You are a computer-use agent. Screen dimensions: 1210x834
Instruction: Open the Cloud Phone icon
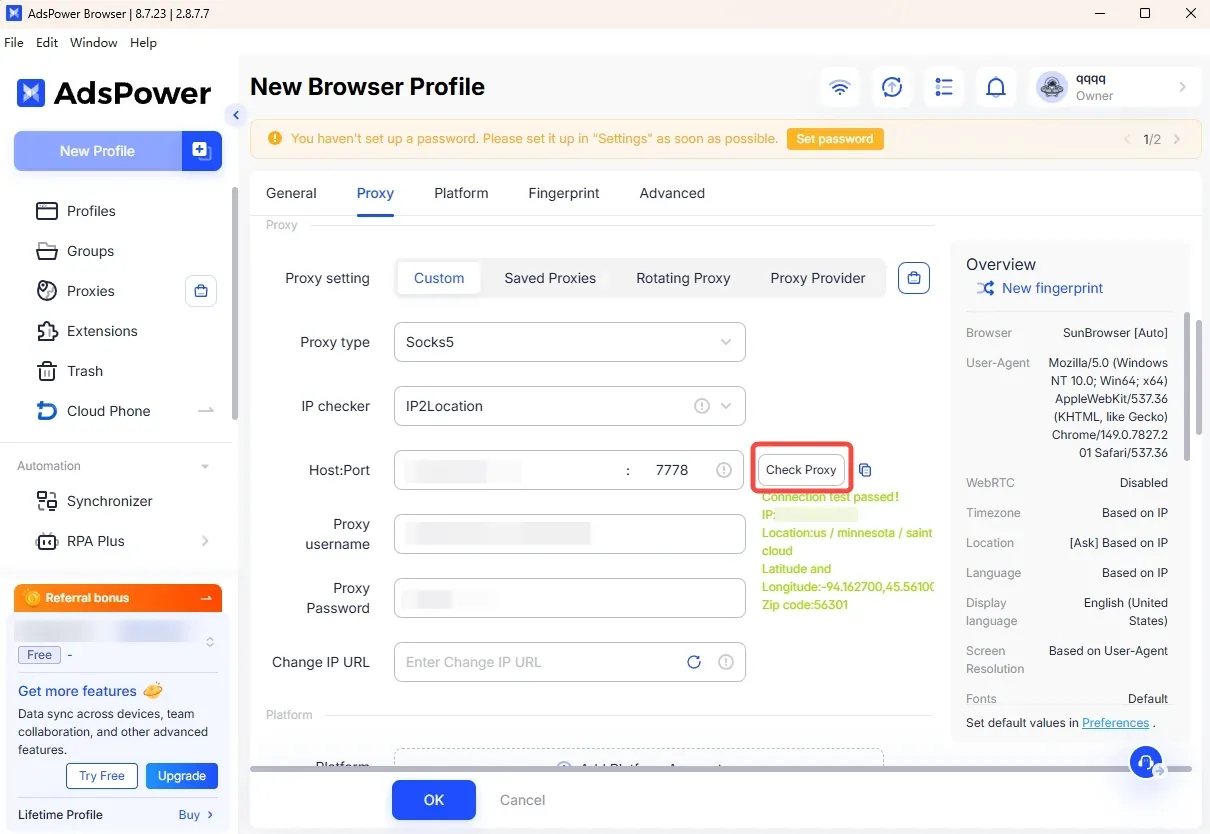(x=47, y=411)
